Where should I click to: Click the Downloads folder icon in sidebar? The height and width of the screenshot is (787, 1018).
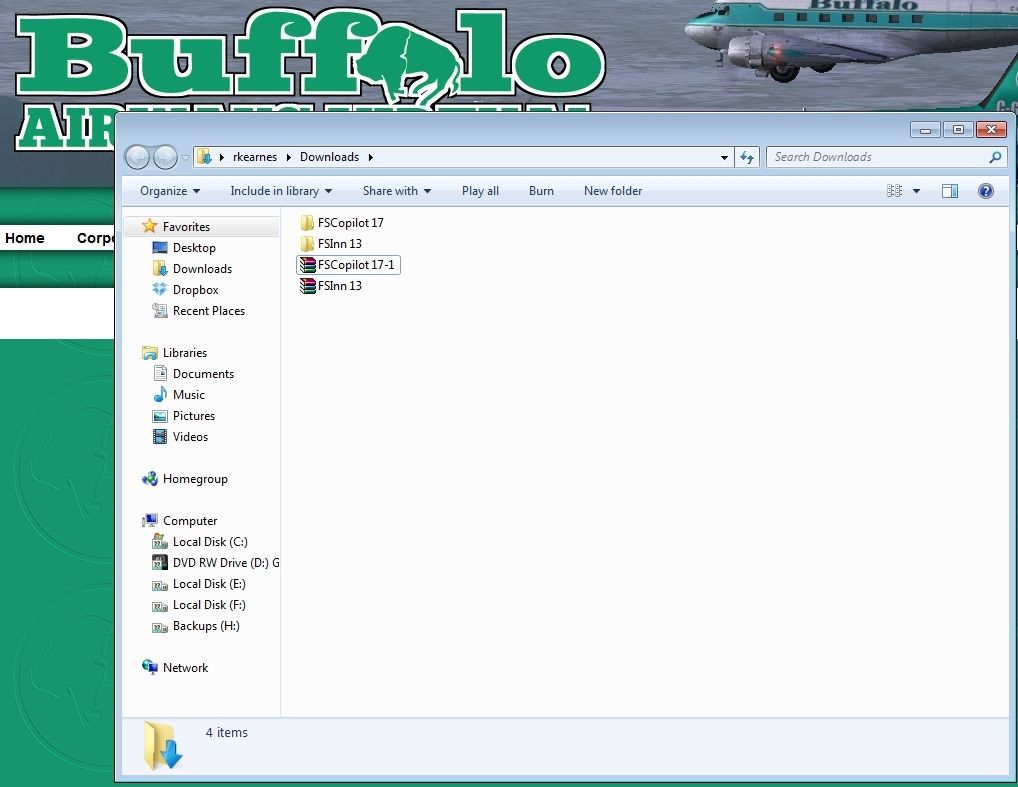pyautogui.click(x=160, y=268)
